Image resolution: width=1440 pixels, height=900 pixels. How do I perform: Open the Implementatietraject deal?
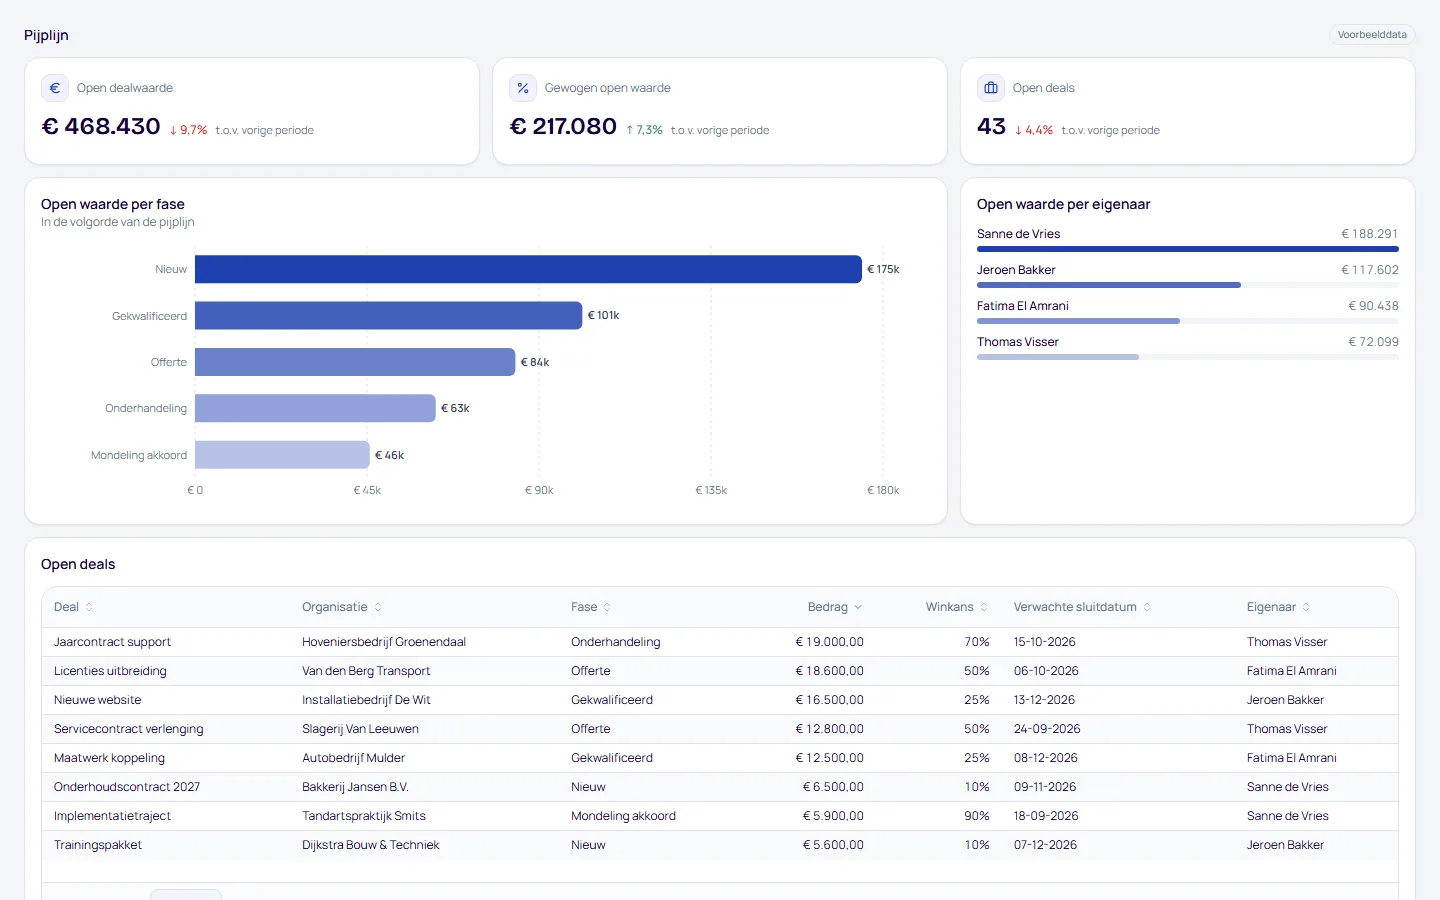112,816
